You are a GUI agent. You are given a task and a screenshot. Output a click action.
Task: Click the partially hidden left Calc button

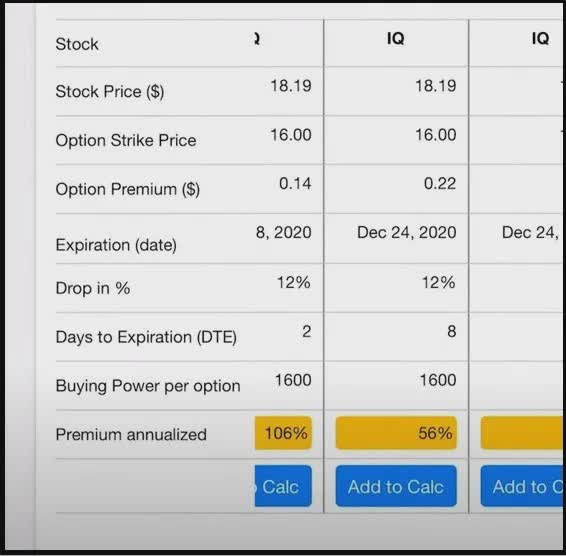283,486
